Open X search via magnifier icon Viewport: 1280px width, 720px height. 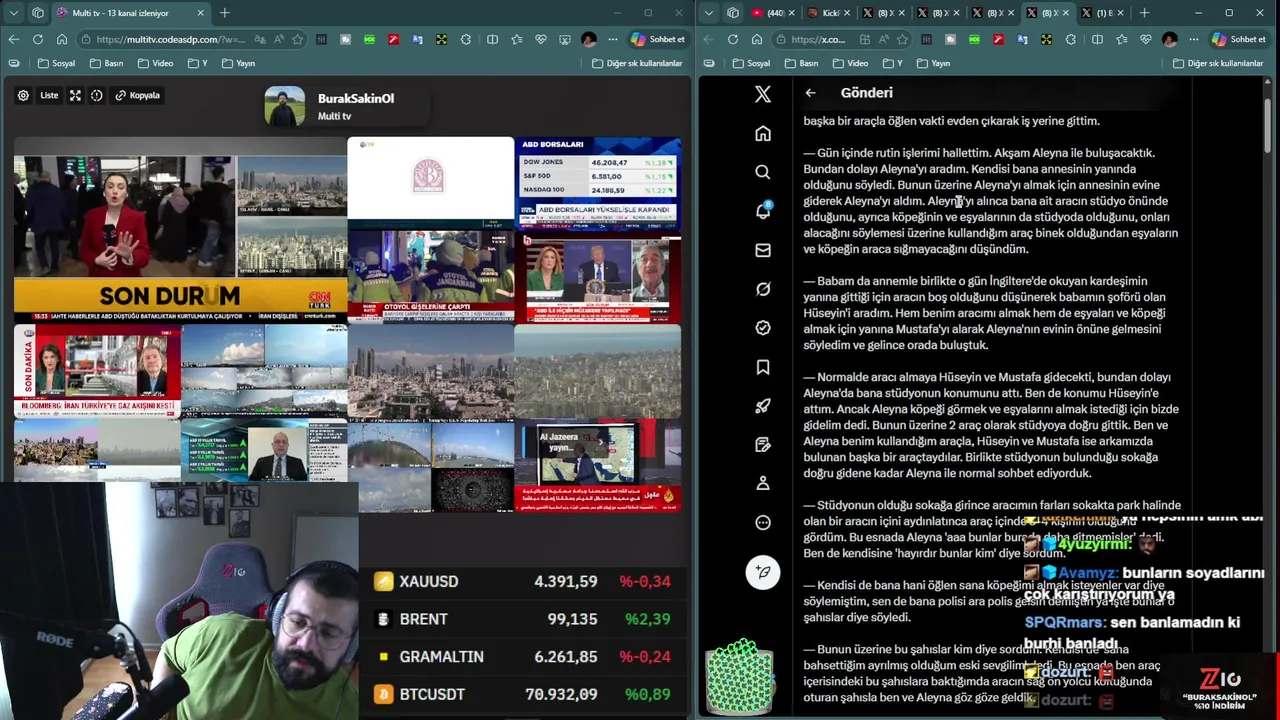tap(763, 172)
